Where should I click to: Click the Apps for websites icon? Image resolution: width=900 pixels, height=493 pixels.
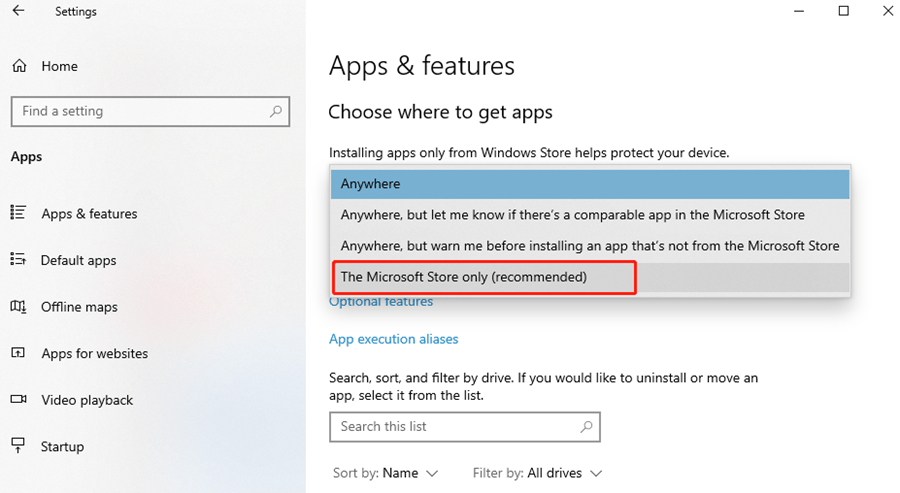(18, 353)
